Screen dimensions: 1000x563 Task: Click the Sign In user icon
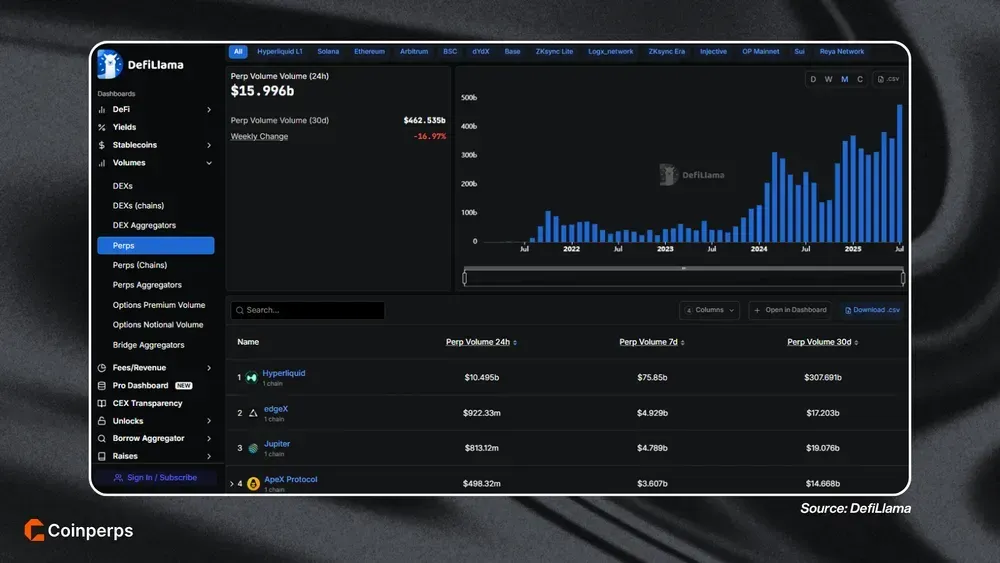pyautogui.click(x=118, y=478)
